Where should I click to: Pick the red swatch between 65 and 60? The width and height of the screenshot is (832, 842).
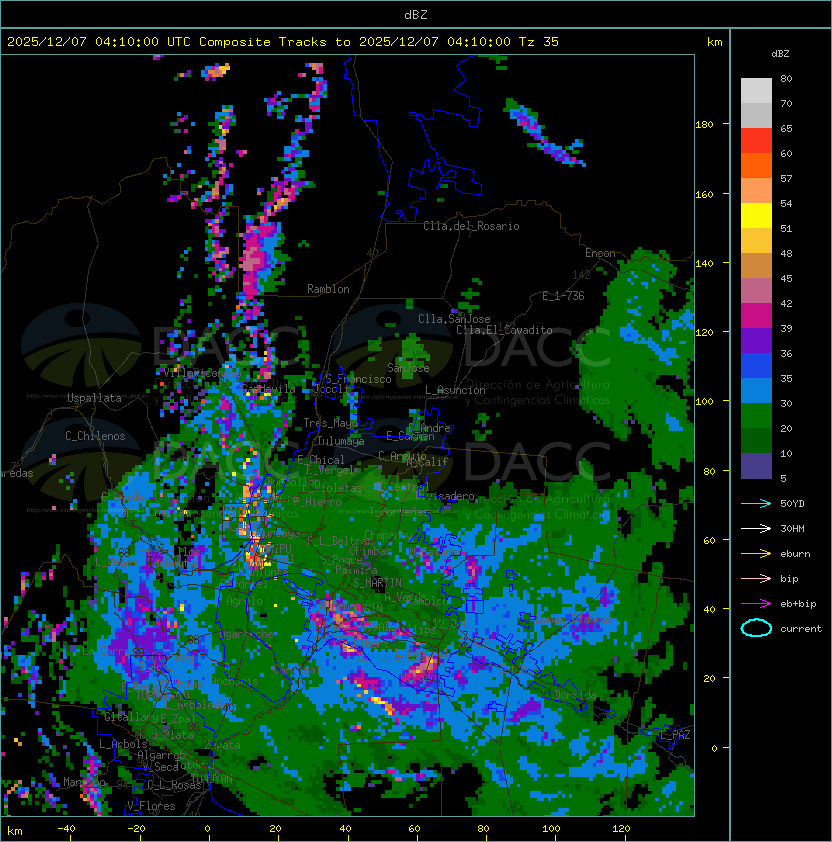[x=756, y=141]
